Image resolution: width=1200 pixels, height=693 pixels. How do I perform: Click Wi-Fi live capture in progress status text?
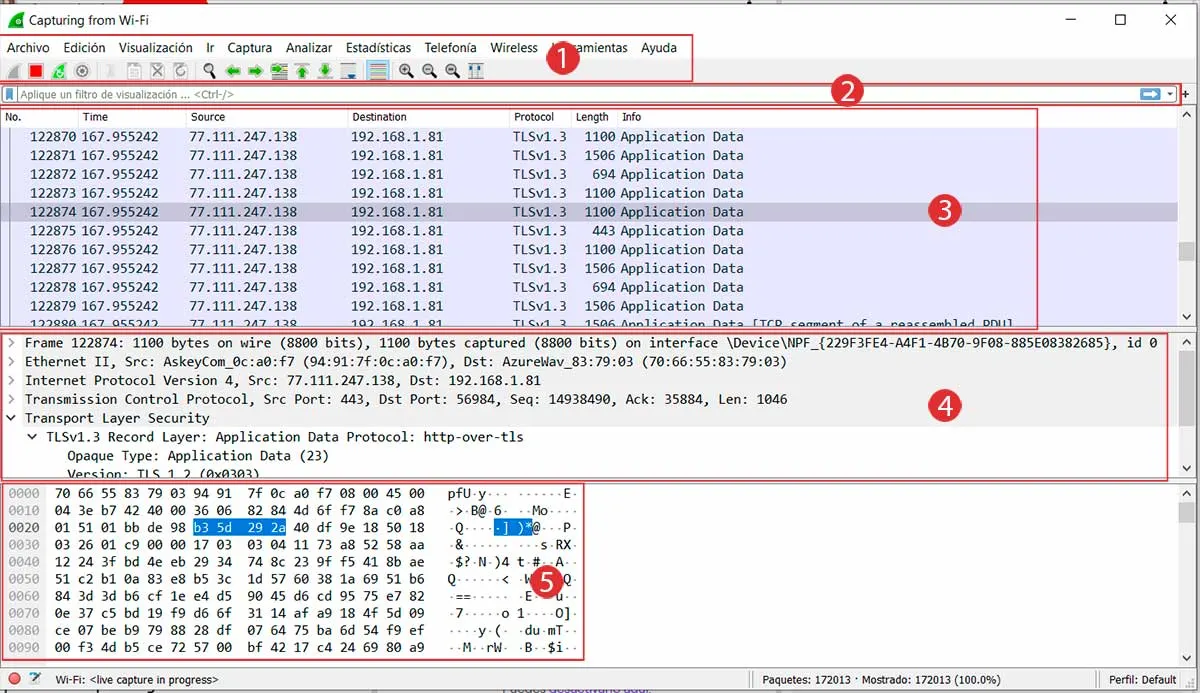click(x=137, y=680)
